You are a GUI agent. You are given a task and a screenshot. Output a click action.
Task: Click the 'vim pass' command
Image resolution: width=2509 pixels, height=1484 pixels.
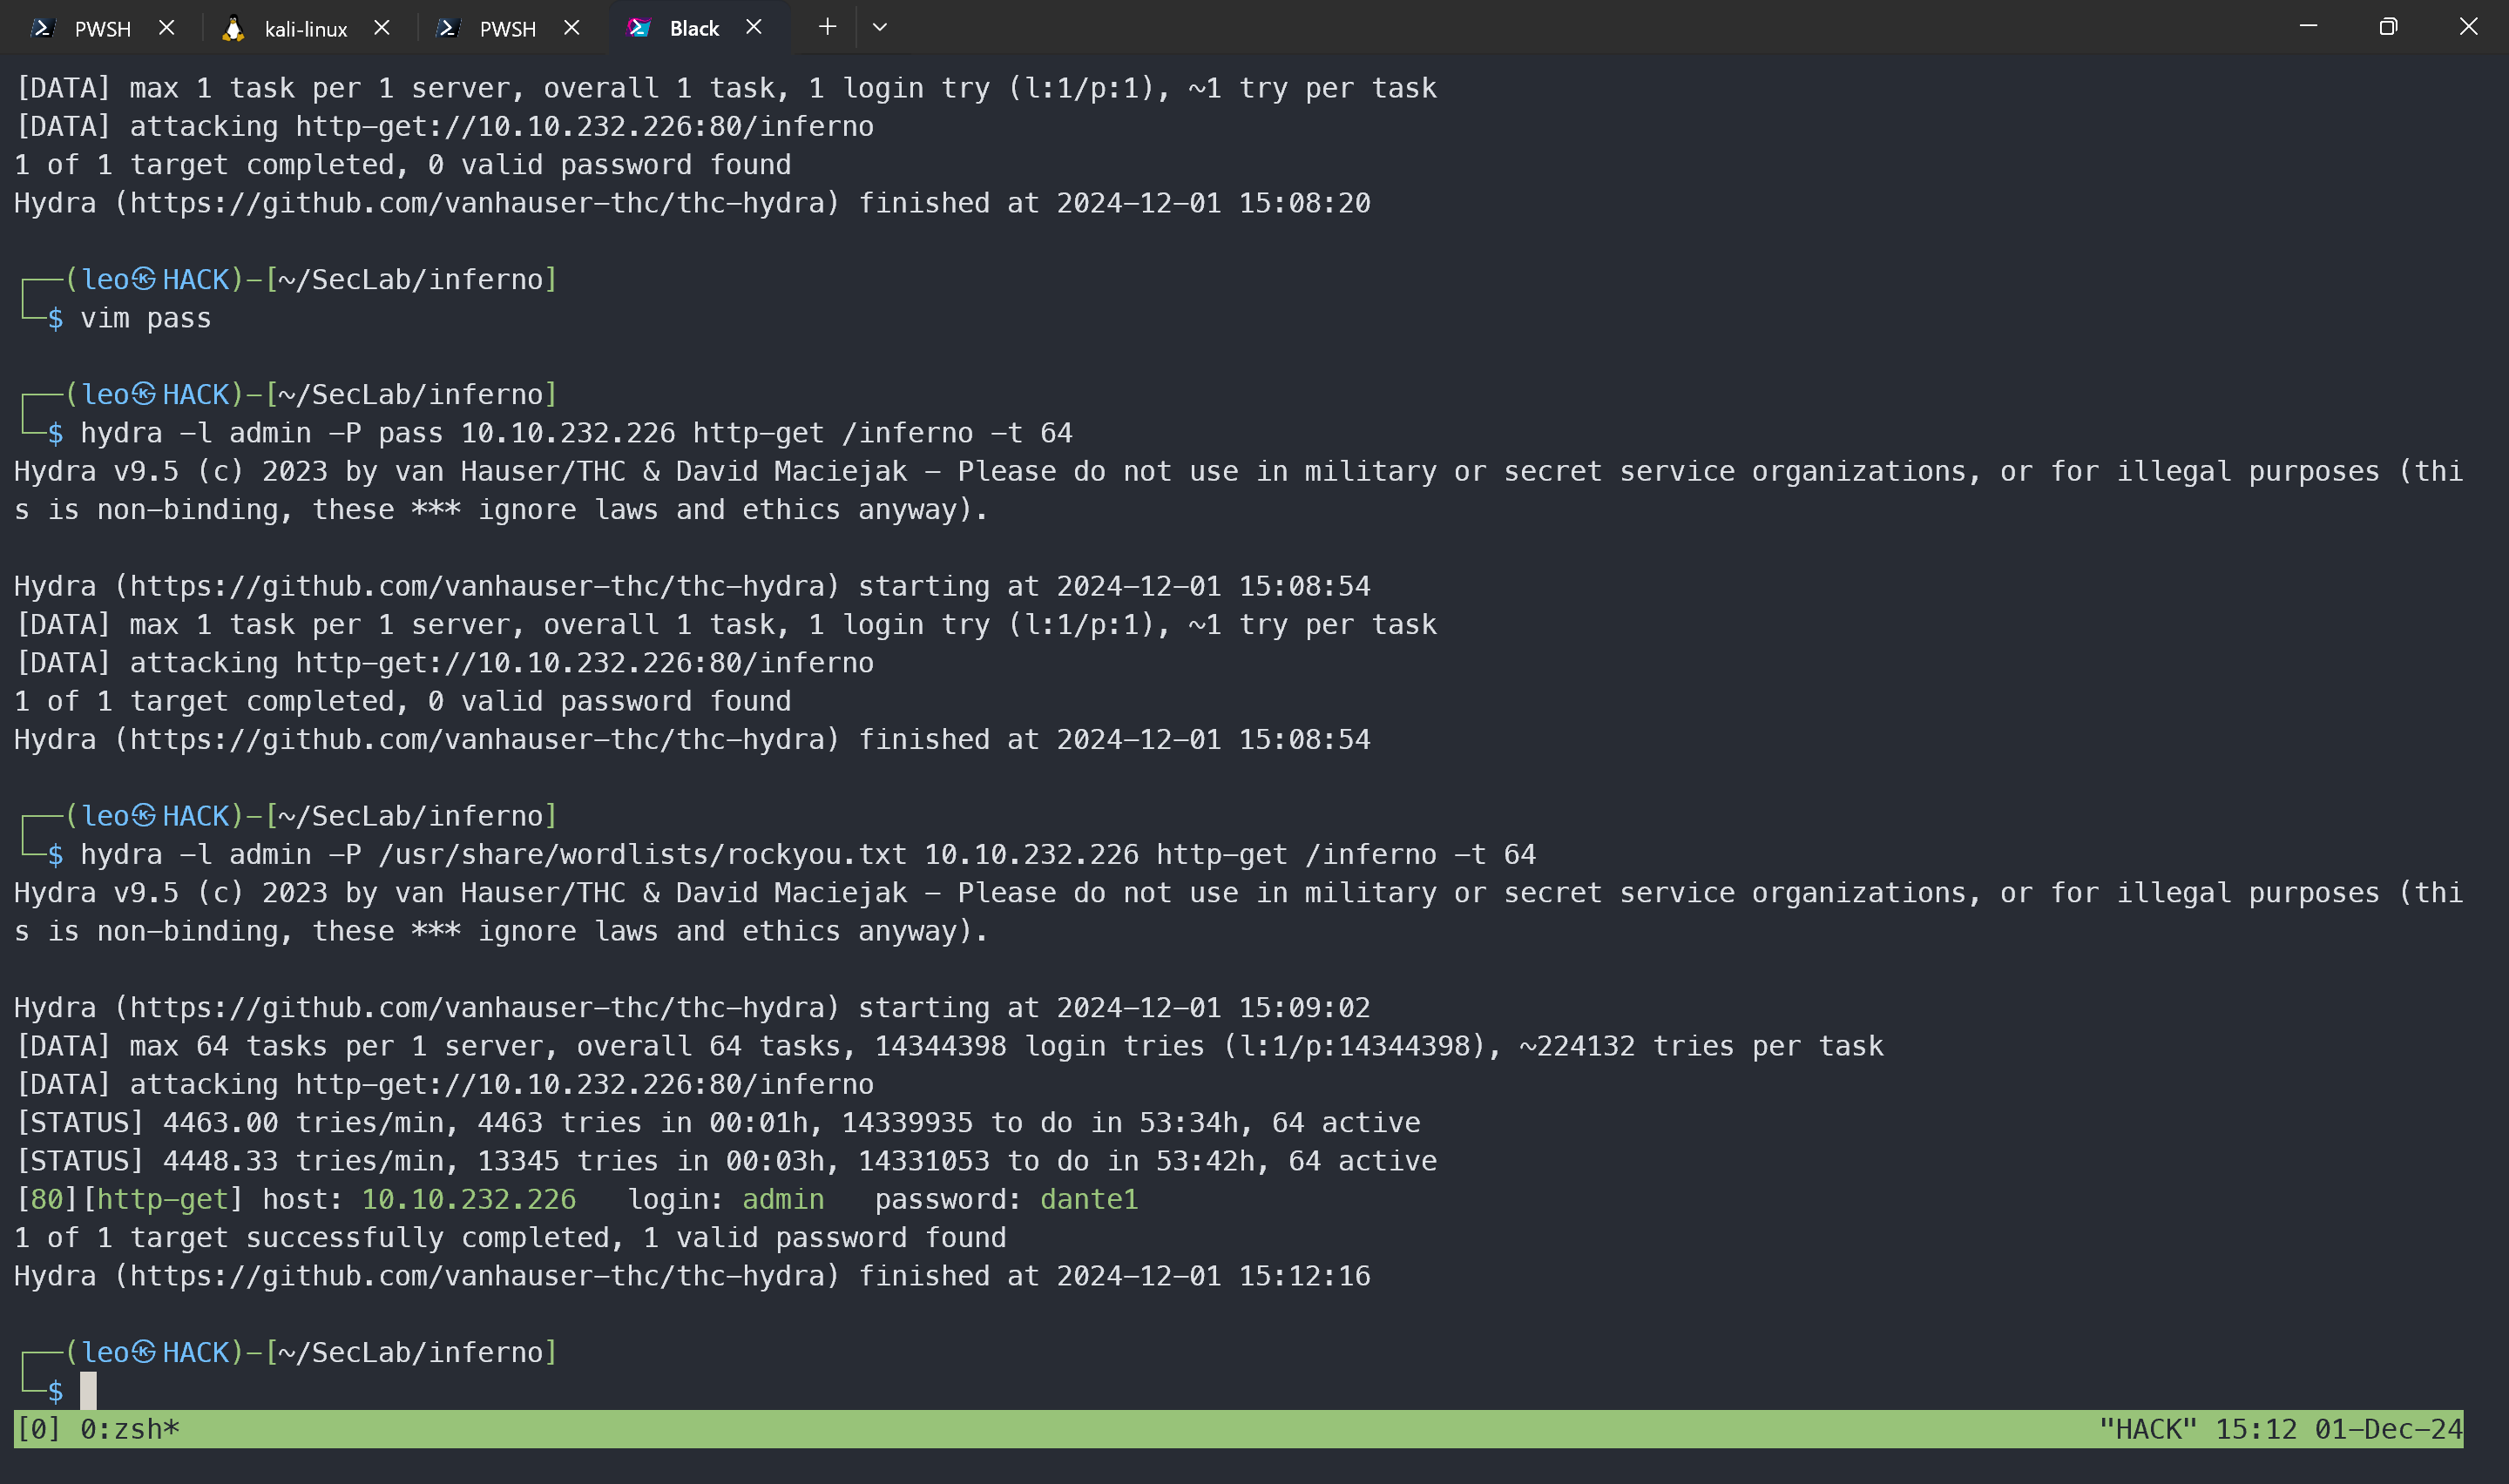[146, 318]
